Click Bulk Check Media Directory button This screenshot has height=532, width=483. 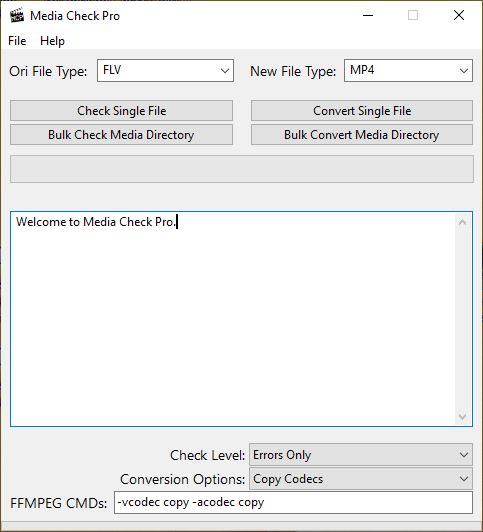pos(121,135)
